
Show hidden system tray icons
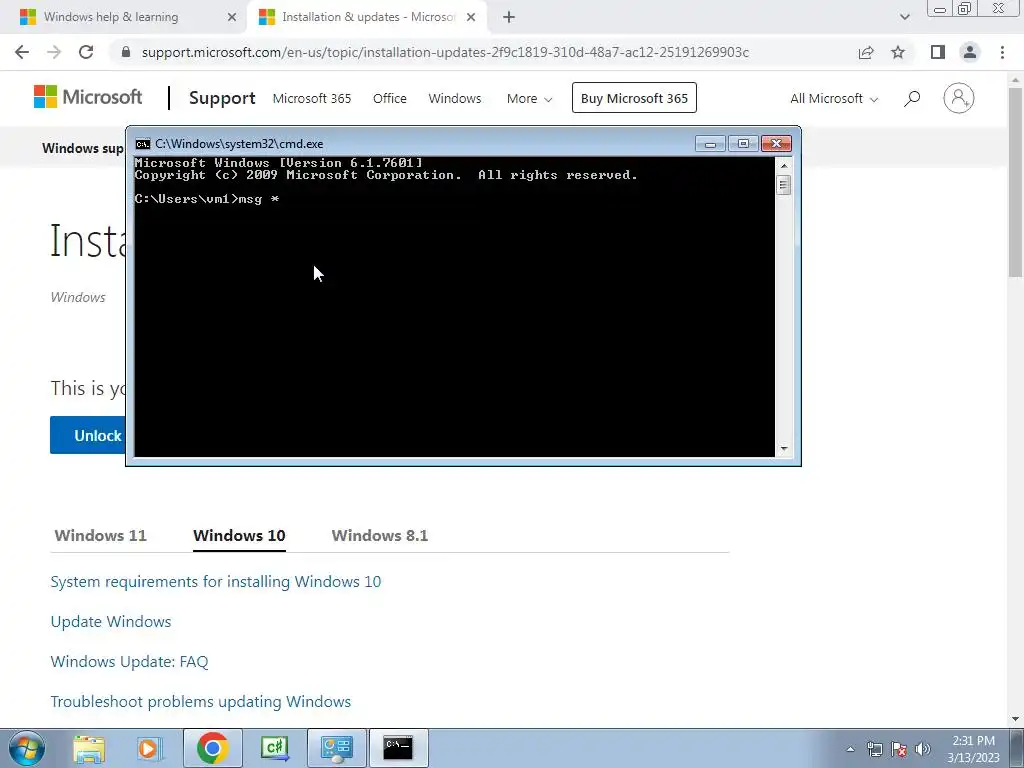pos(850,749)
